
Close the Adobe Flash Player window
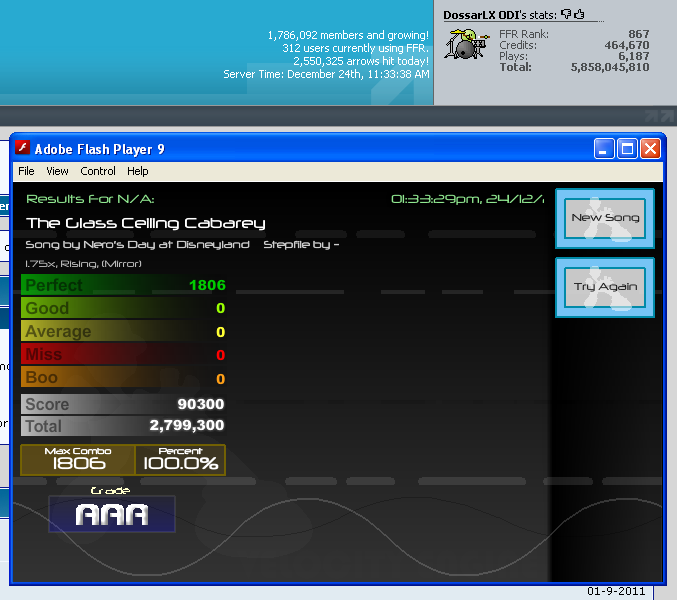pos(650,149)
